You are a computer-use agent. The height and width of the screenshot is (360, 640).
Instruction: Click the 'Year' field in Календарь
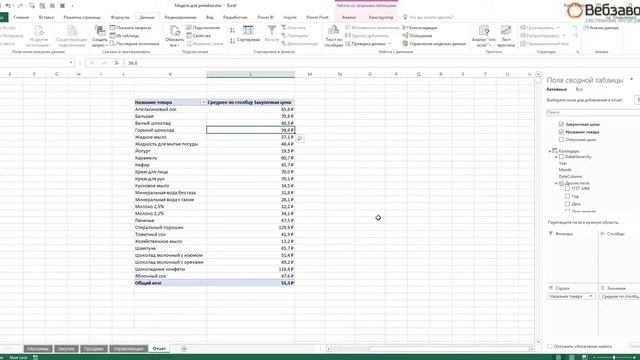coord(562,163)
